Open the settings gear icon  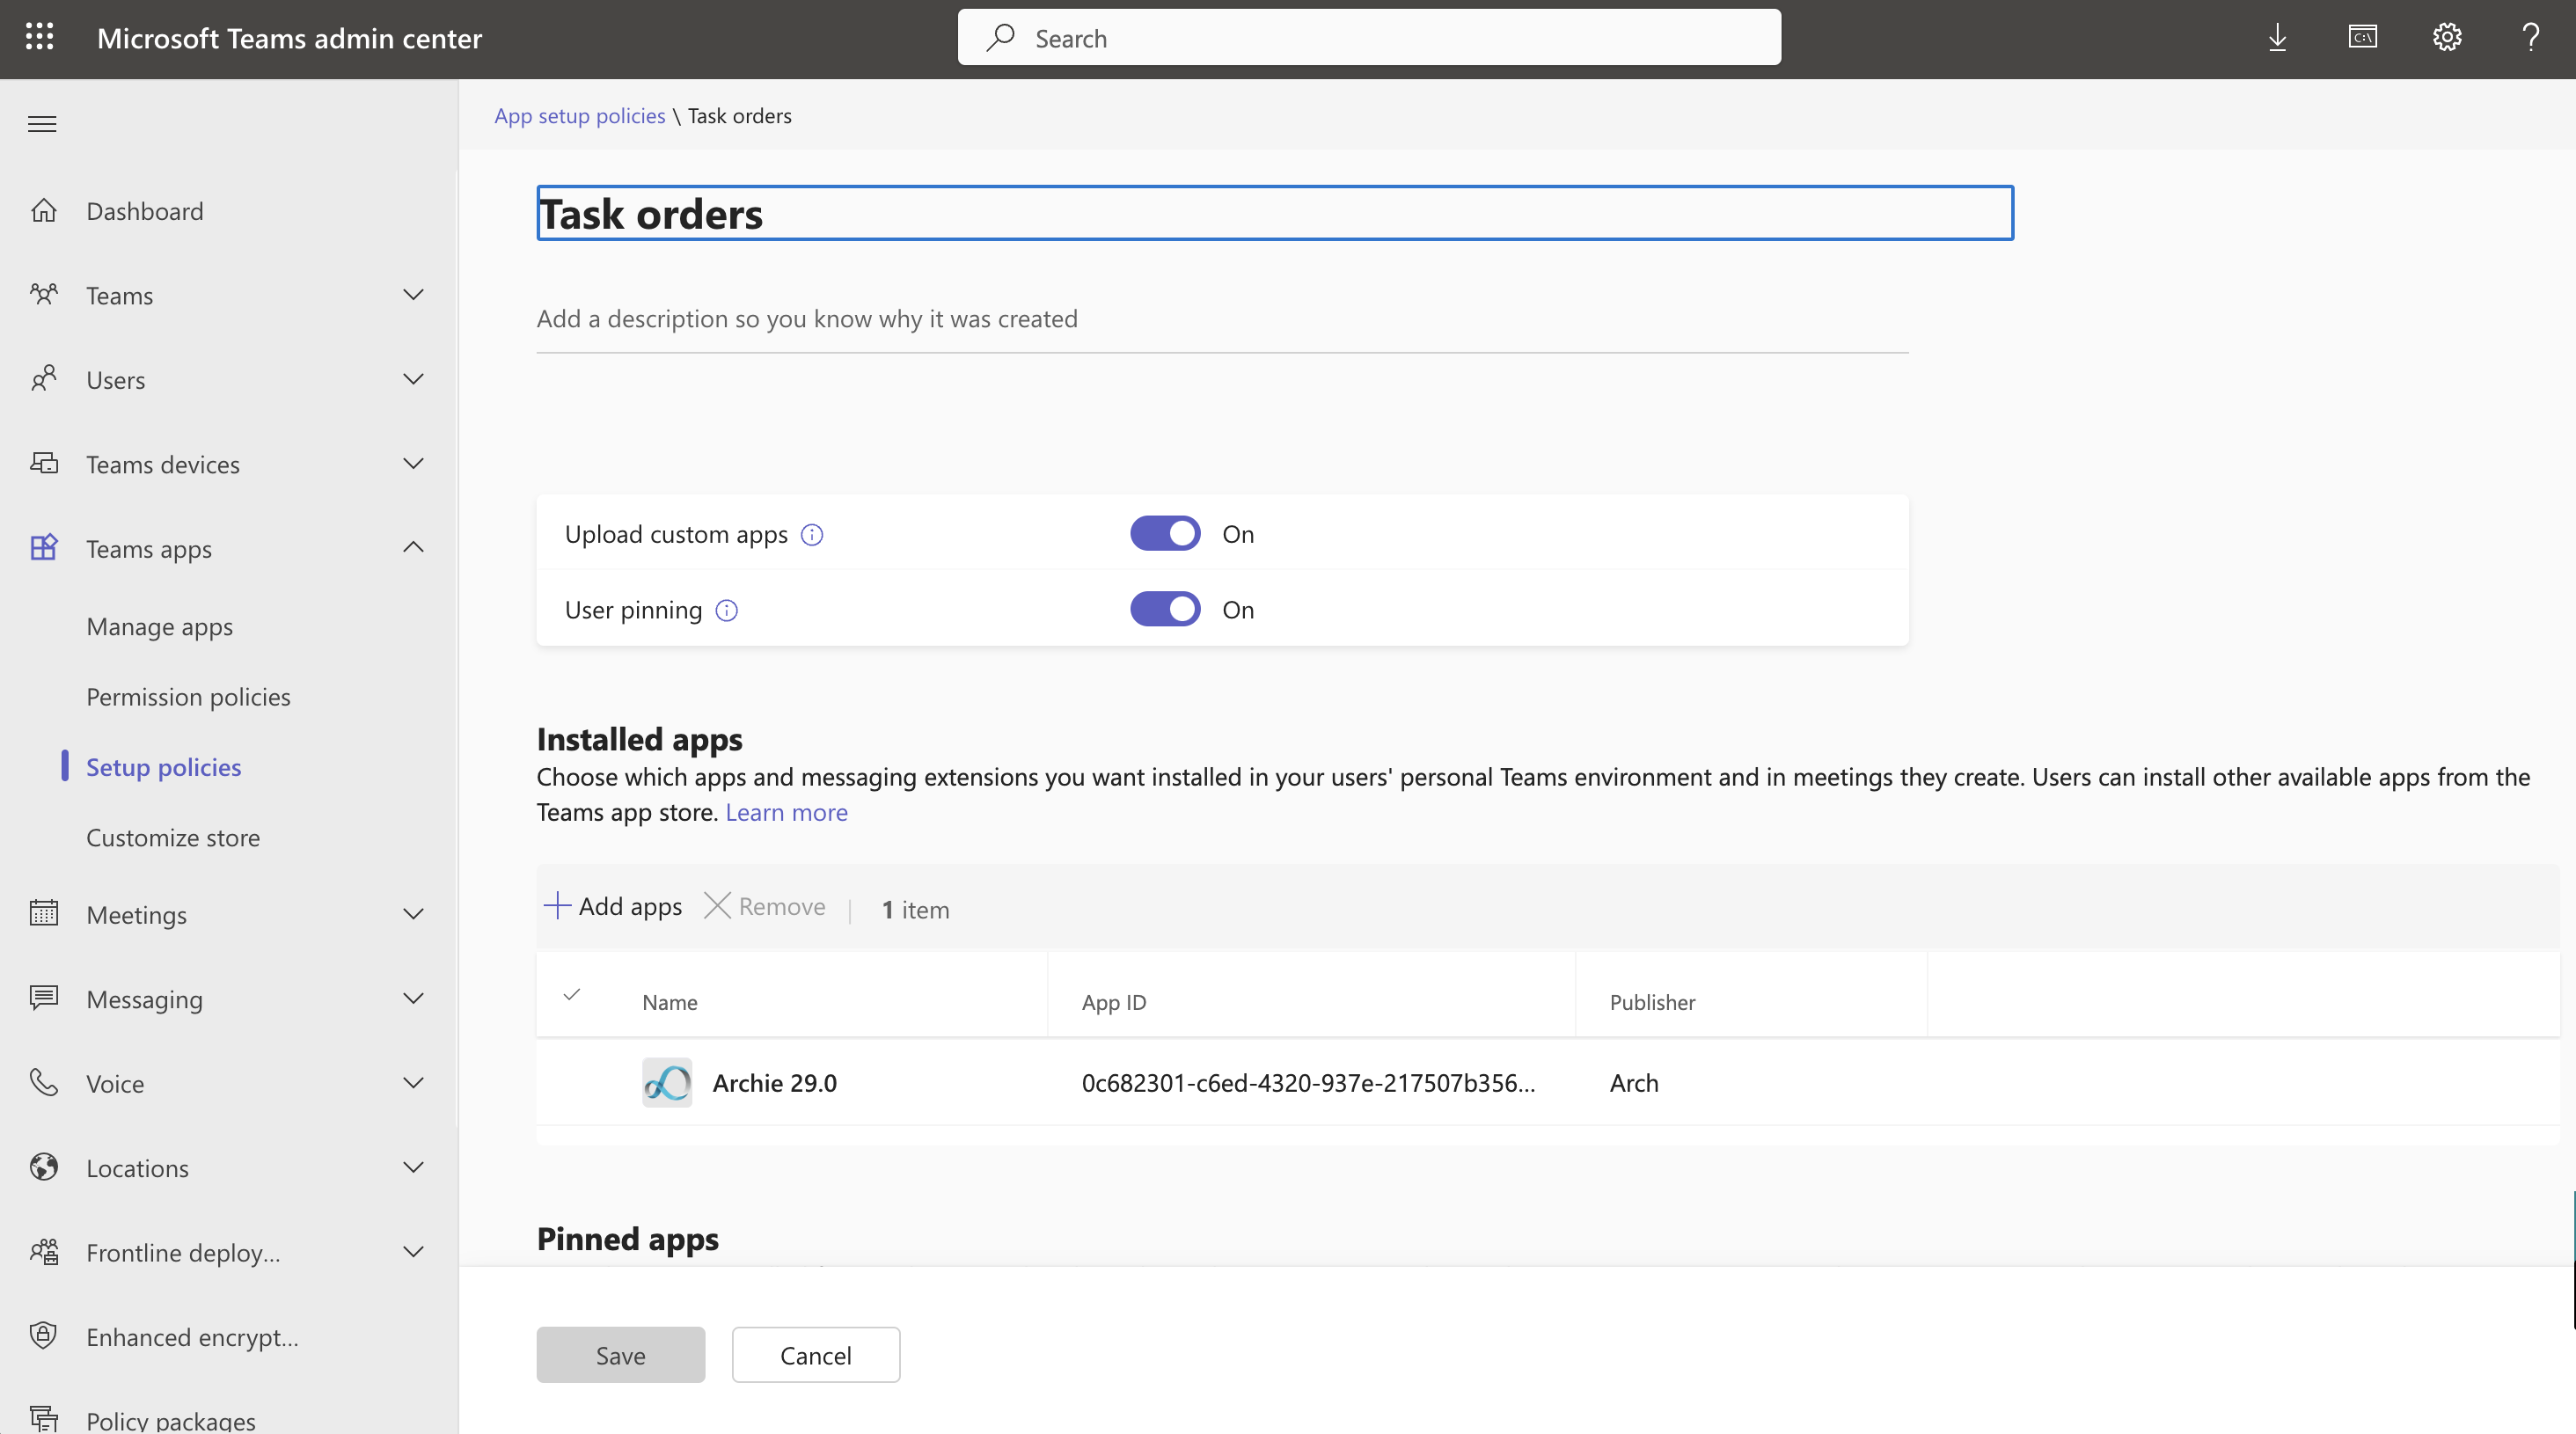pyautogui.click(x=2446, y=38)
